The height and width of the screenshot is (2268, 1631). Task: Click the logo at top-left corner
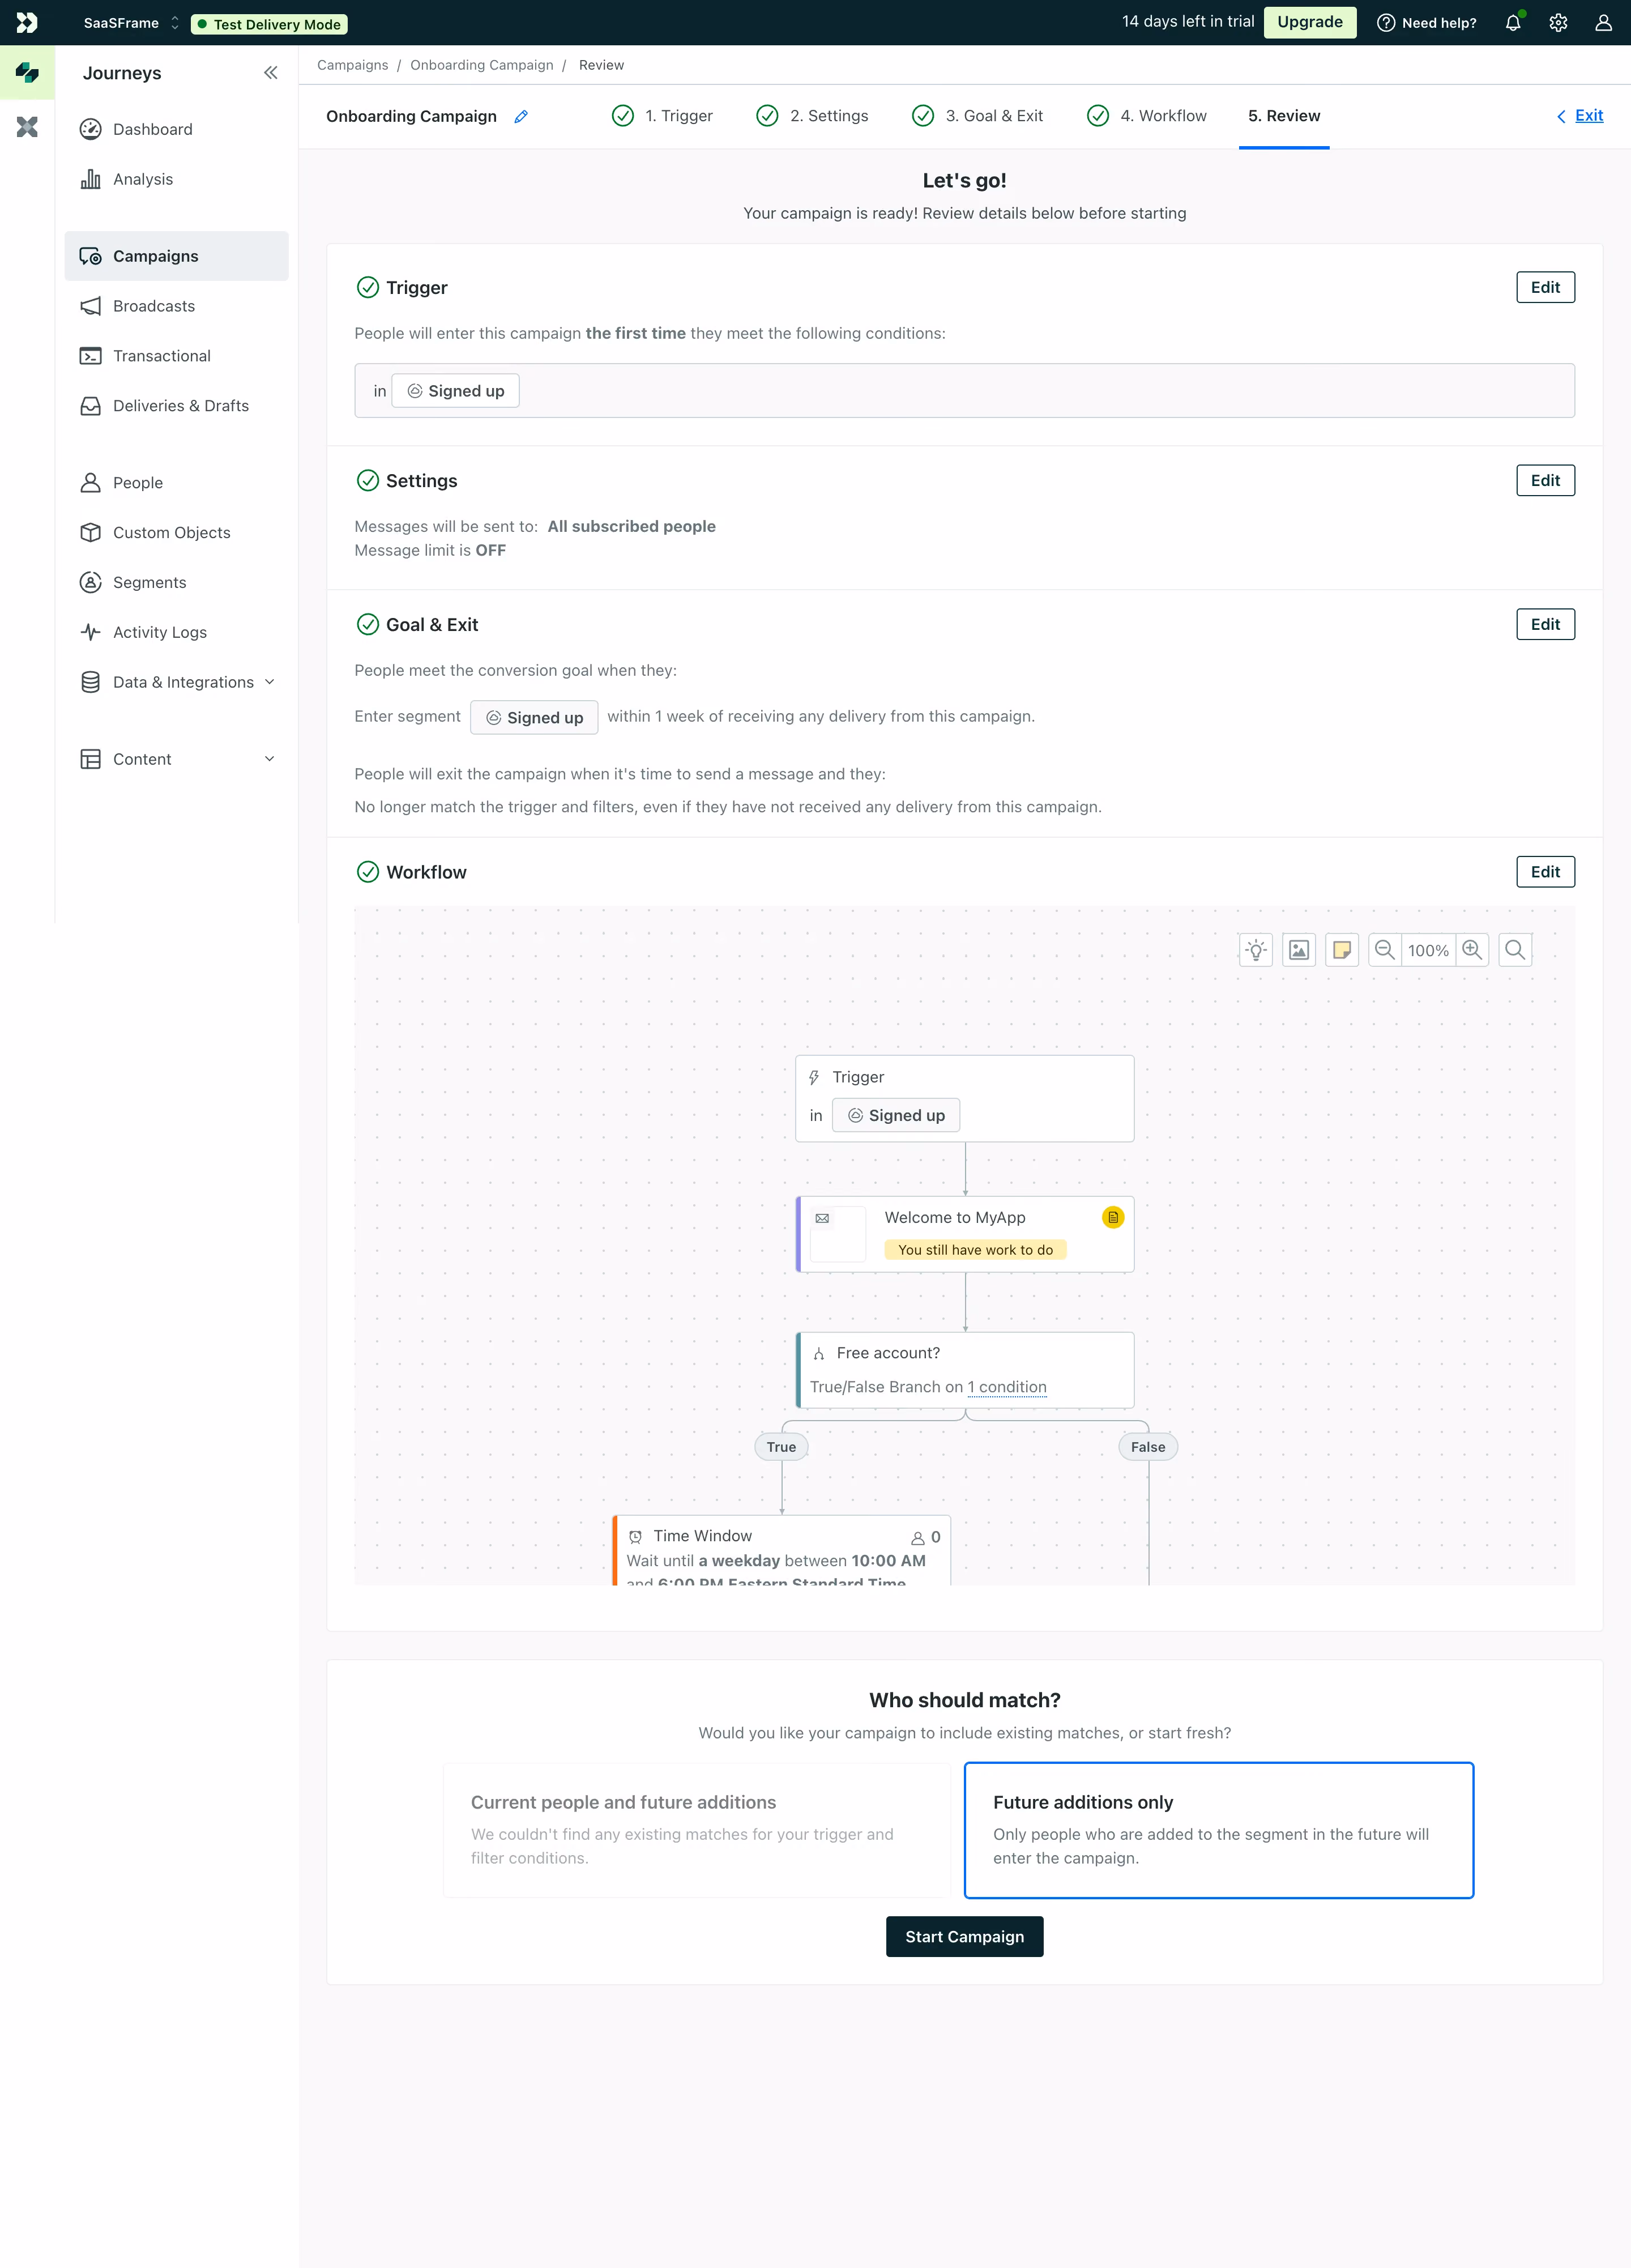click(x=27, y=23)
